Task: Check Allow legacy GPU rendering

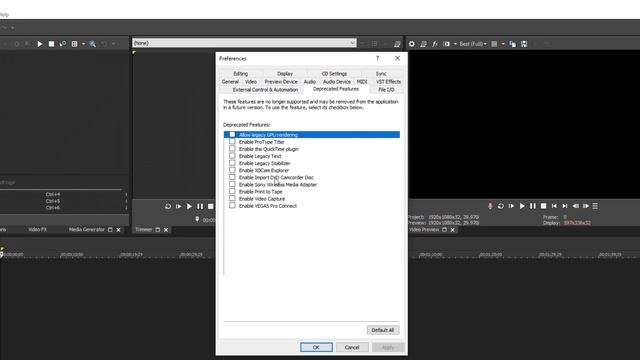Action: (x=232, y=135)
